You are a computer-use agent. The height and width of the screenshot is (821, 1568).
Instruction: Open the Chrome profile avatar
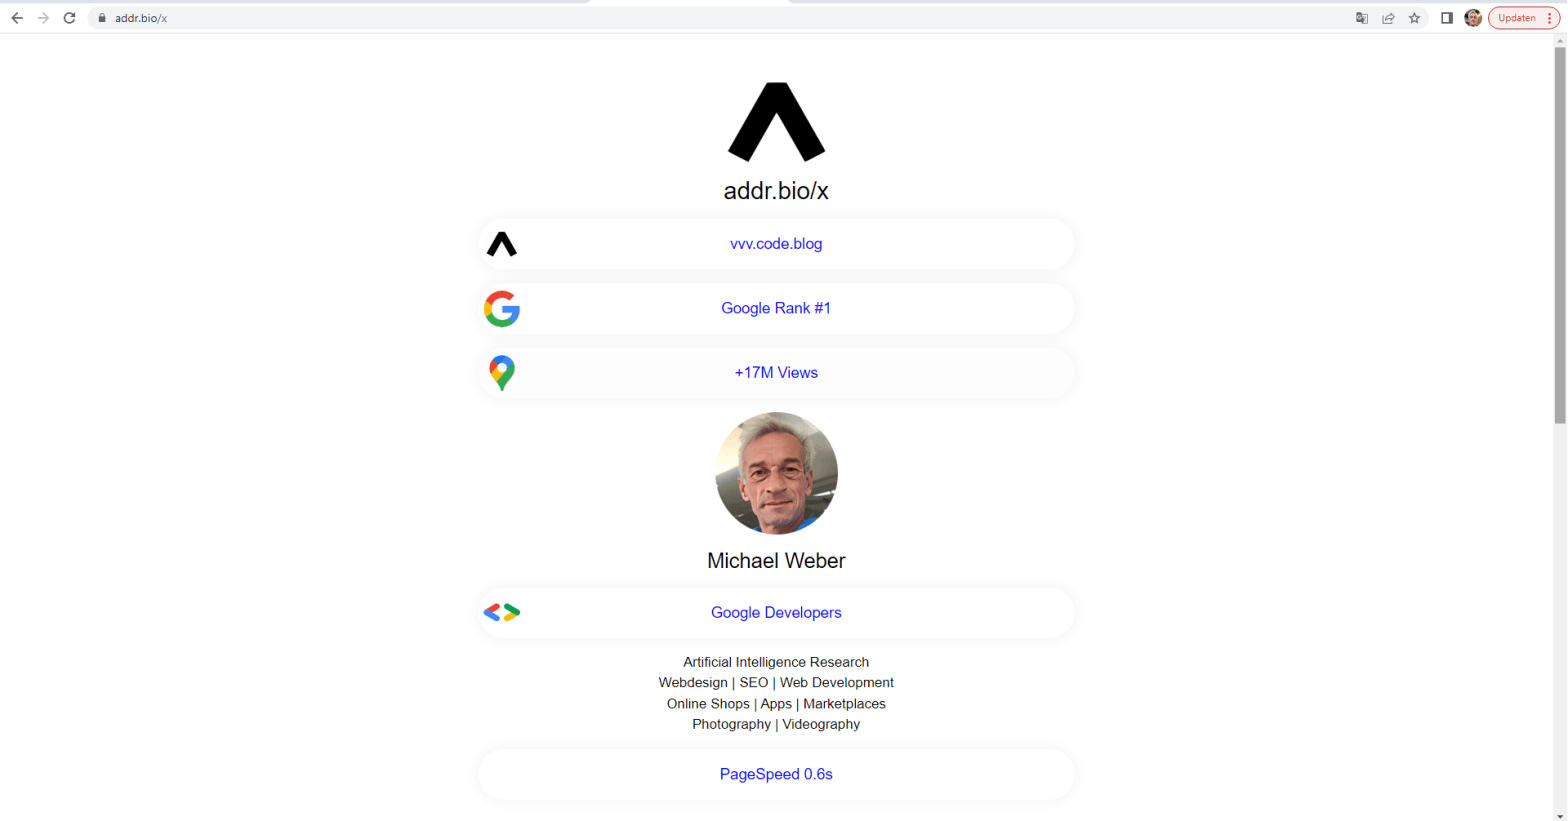(1473, 18)
